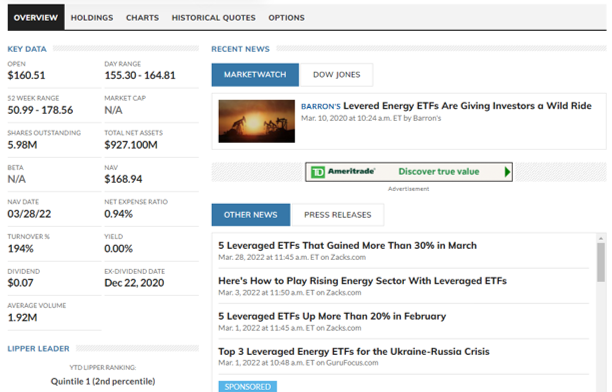Read 'Here's How to Play Rising Energy Sector' article
Viewport: 612px width, 392px height.
point(362,281)
